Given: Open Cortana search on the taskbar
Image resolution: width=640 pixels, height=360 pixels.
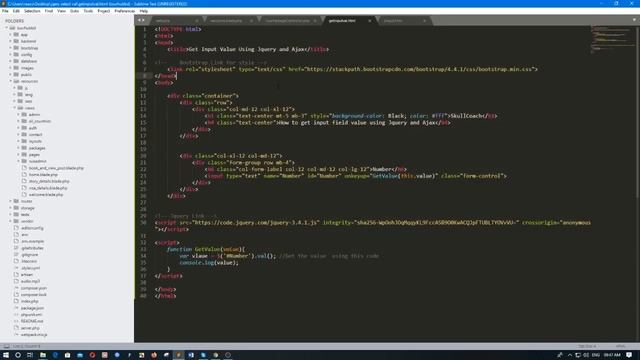Looking at the screenshot, I should (18, 355).
